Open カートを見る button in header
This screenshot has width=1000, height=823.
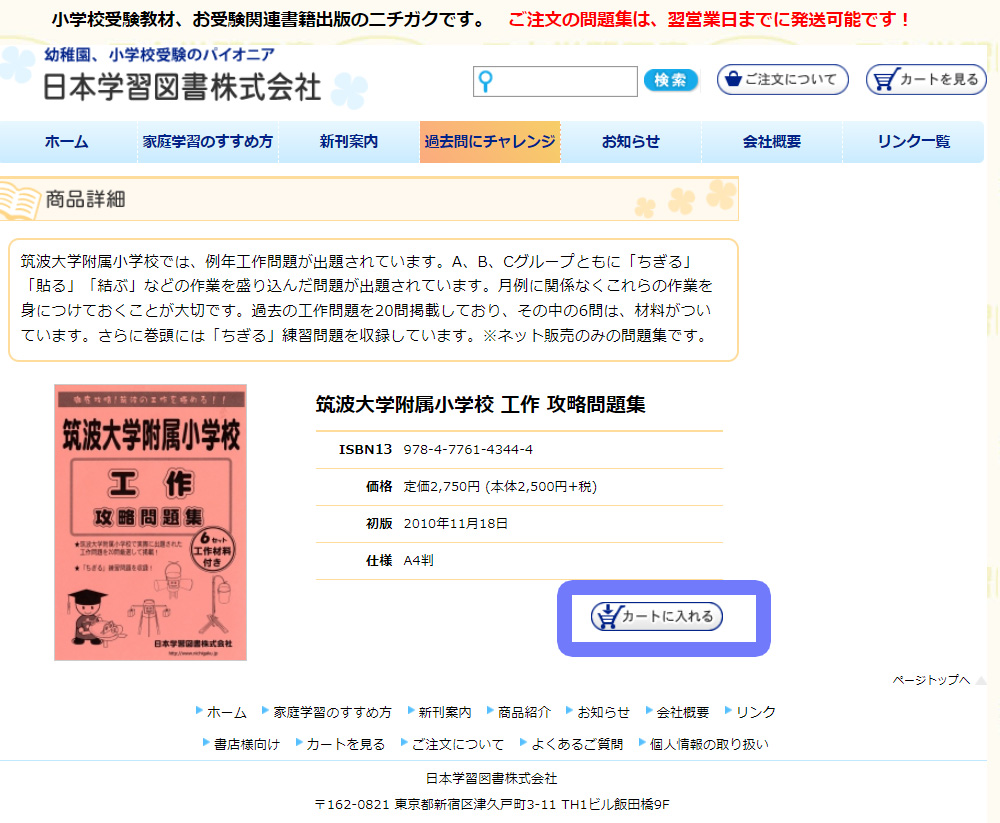tap(926, 80)
